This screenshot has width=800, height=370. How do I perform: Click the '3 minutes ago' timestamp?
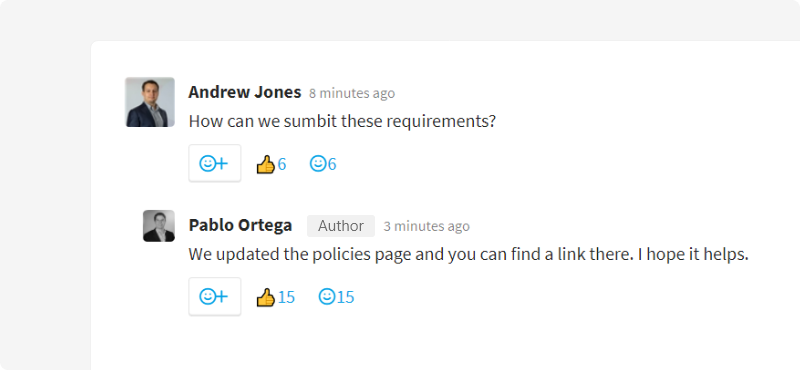click(427, 226)
